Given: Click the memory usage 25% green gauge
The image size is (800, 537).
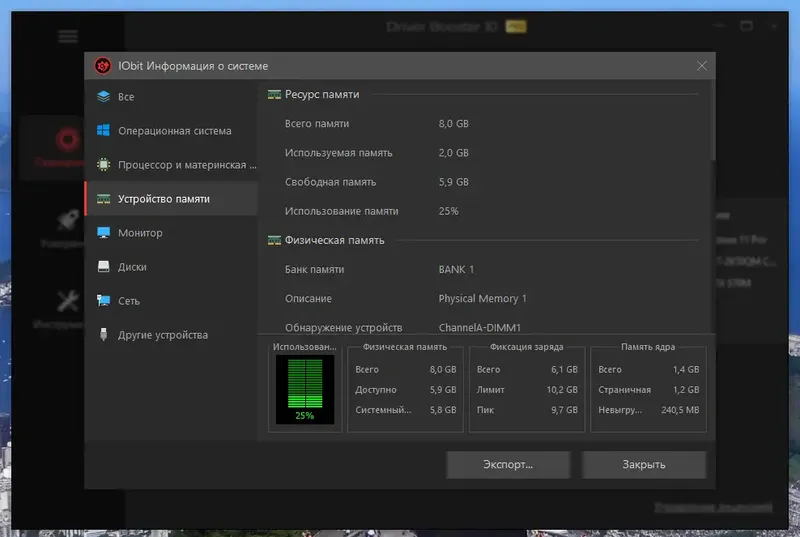Looking at the screenshot, I should [x=305, y=390].
